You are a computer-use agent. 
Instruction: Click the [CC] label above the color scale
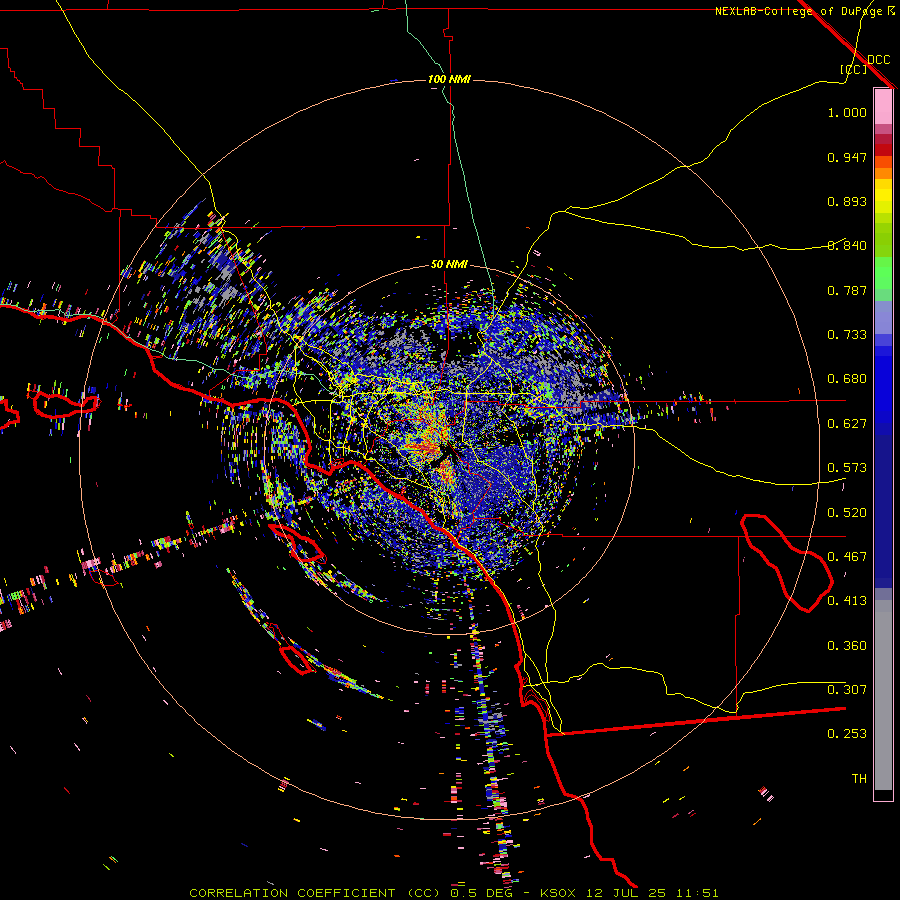tap(854, 69)
